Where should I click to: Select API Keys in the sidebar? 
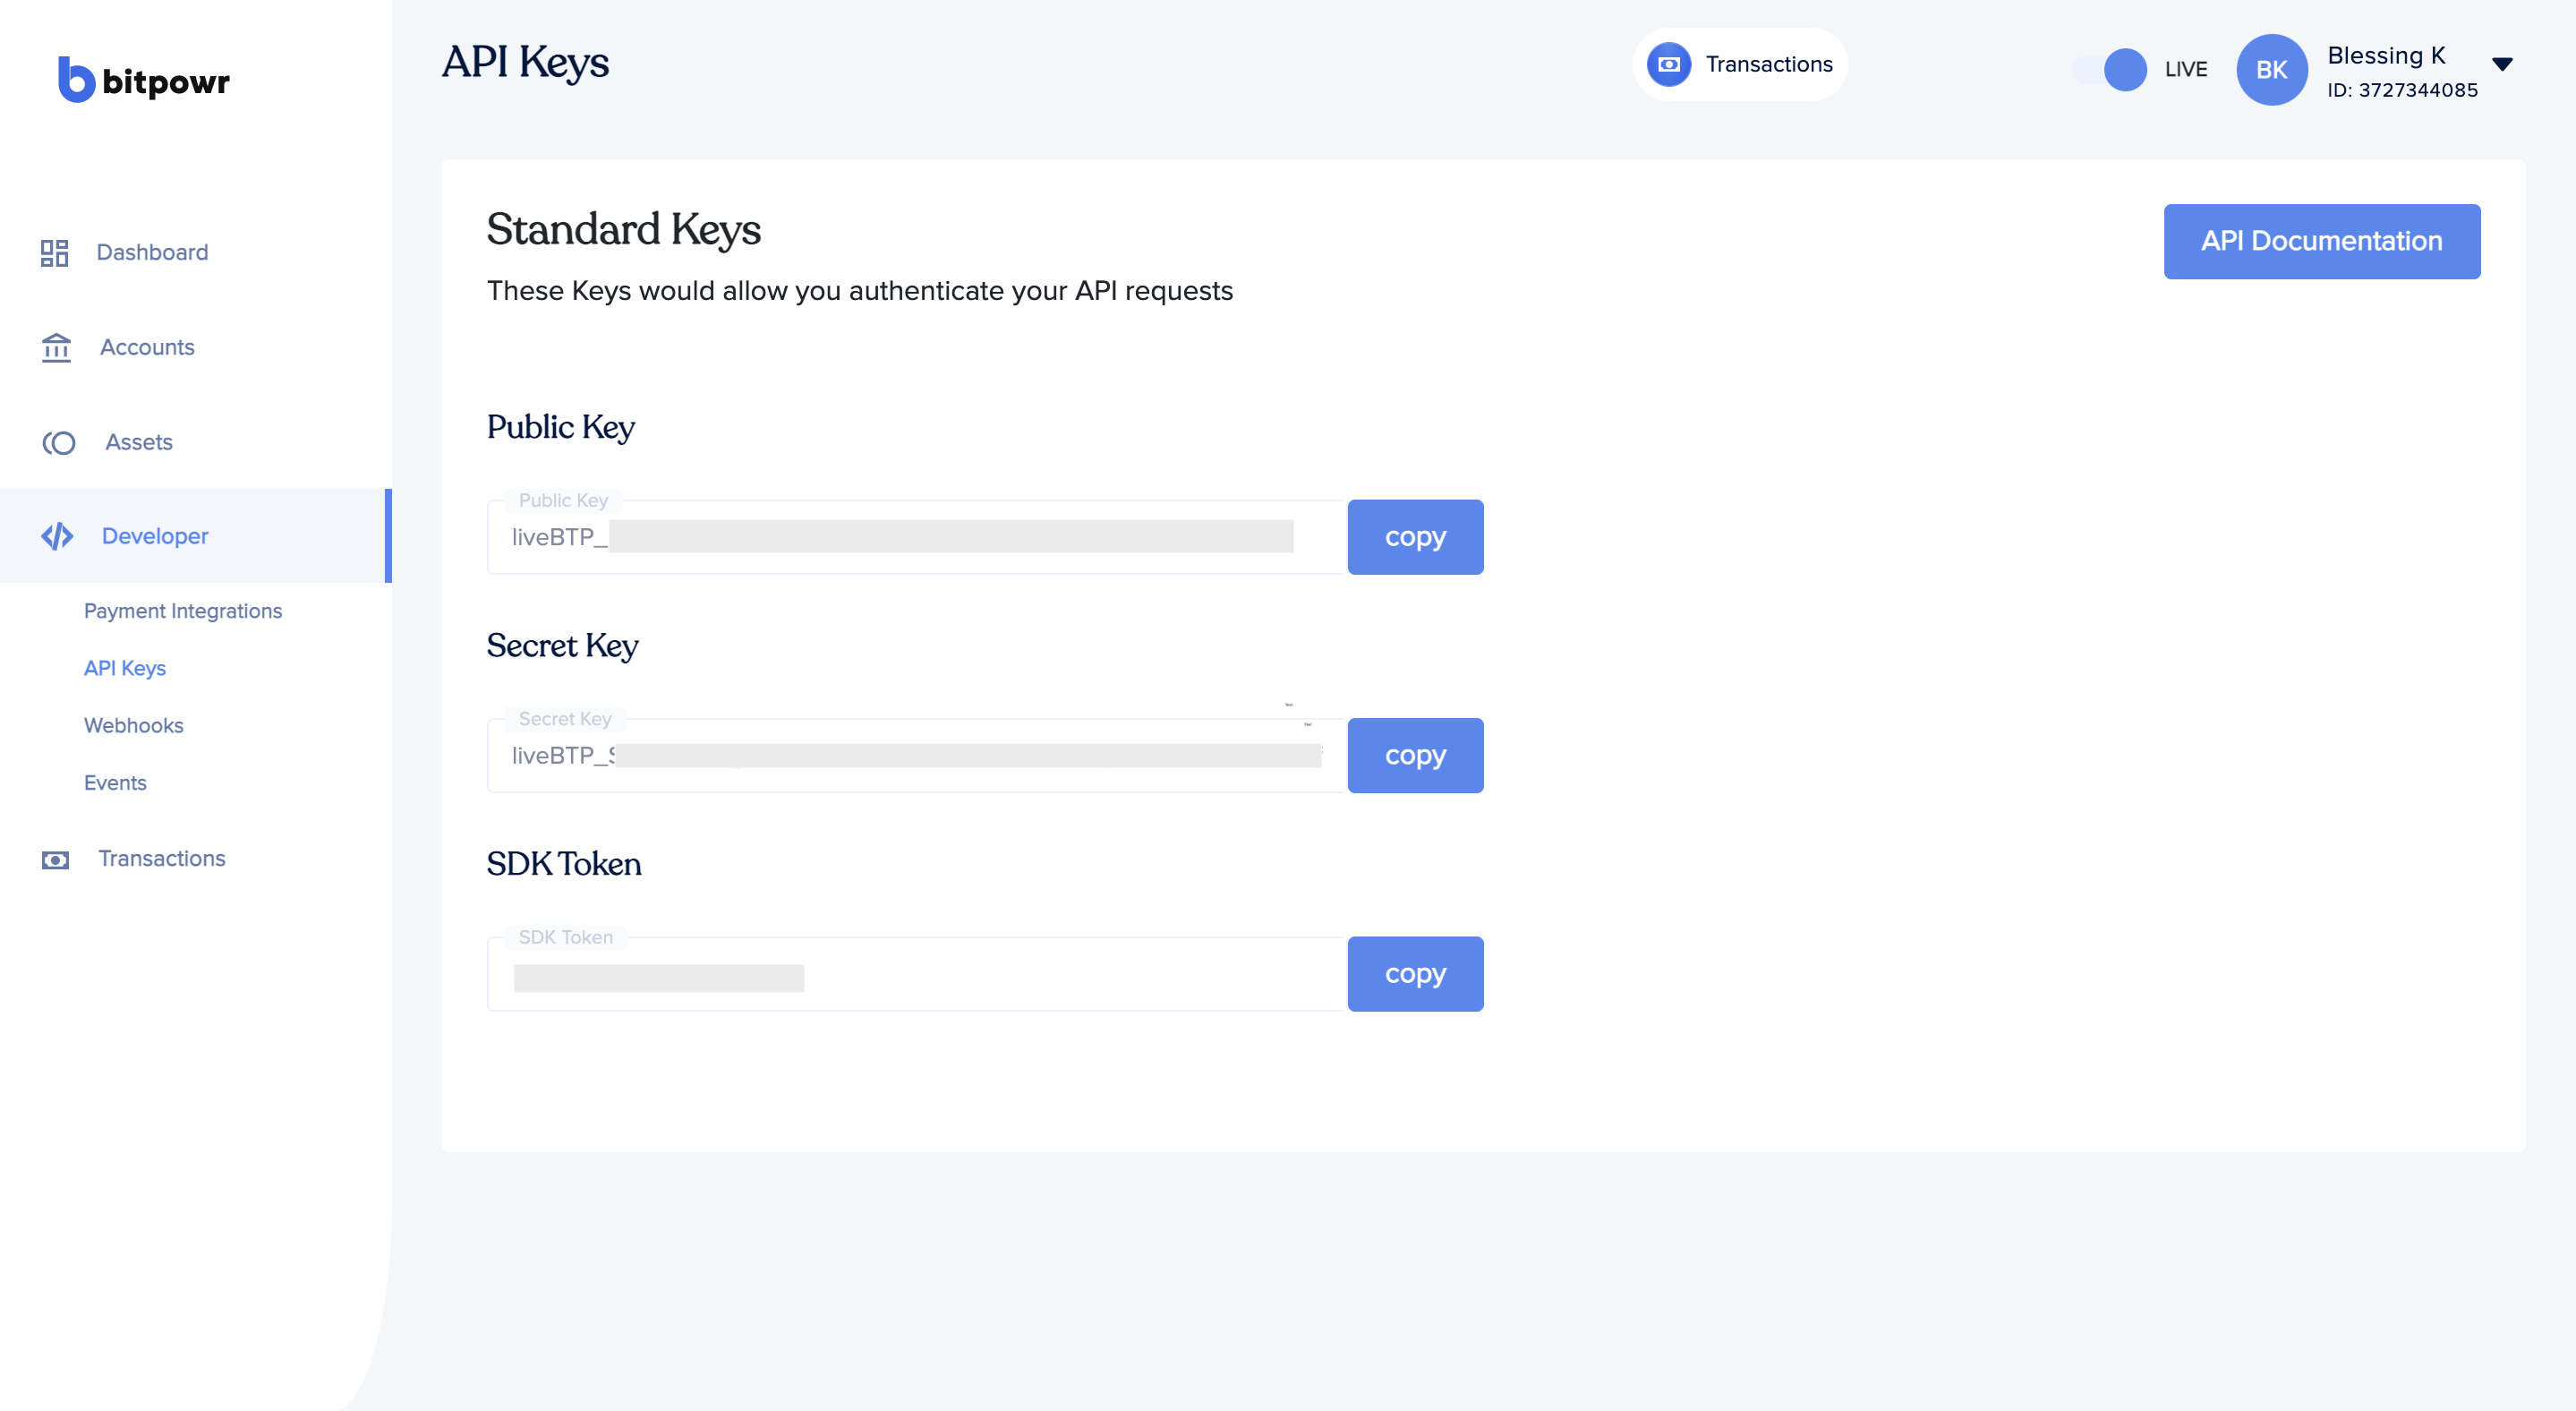coord(125,669)
